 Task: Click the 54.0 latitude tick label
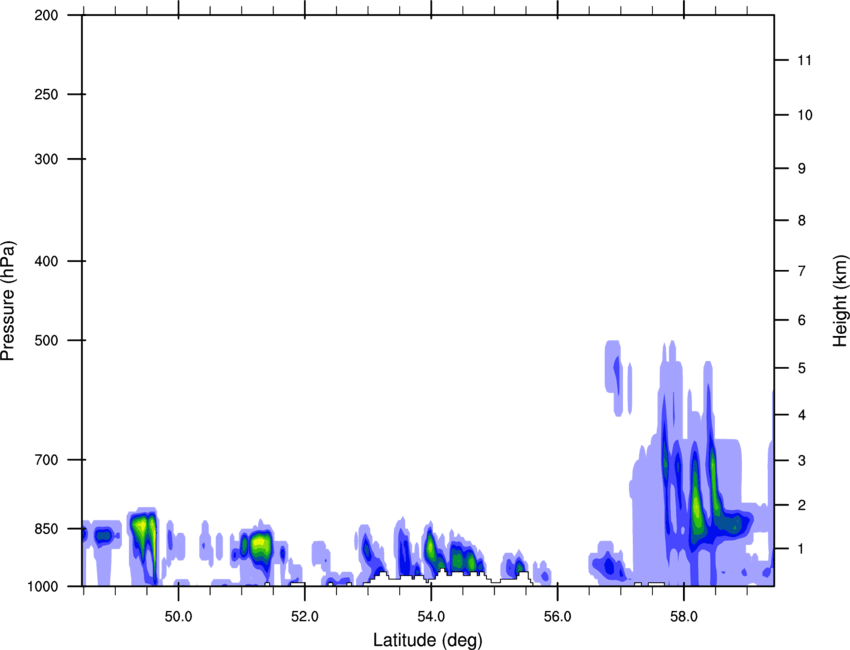(x=431, y=613)
